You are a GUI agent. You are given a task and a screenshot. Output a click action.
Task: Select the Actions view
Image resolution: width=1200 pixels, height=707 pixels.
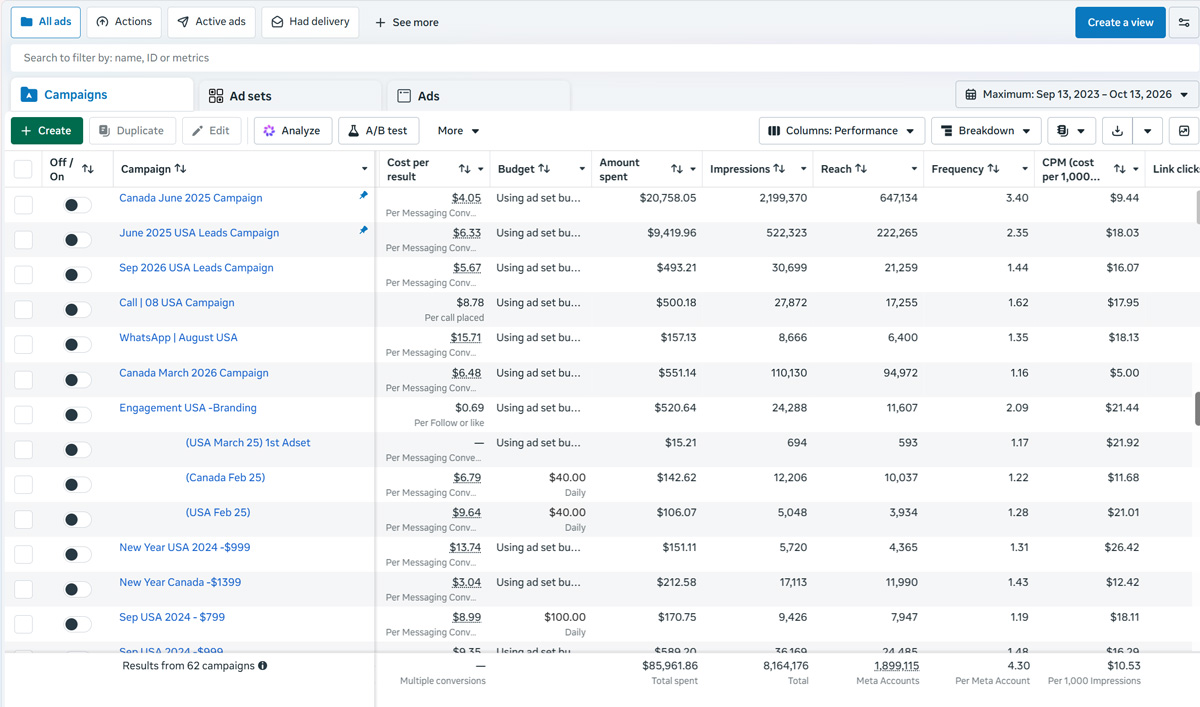tap(125, 22)
